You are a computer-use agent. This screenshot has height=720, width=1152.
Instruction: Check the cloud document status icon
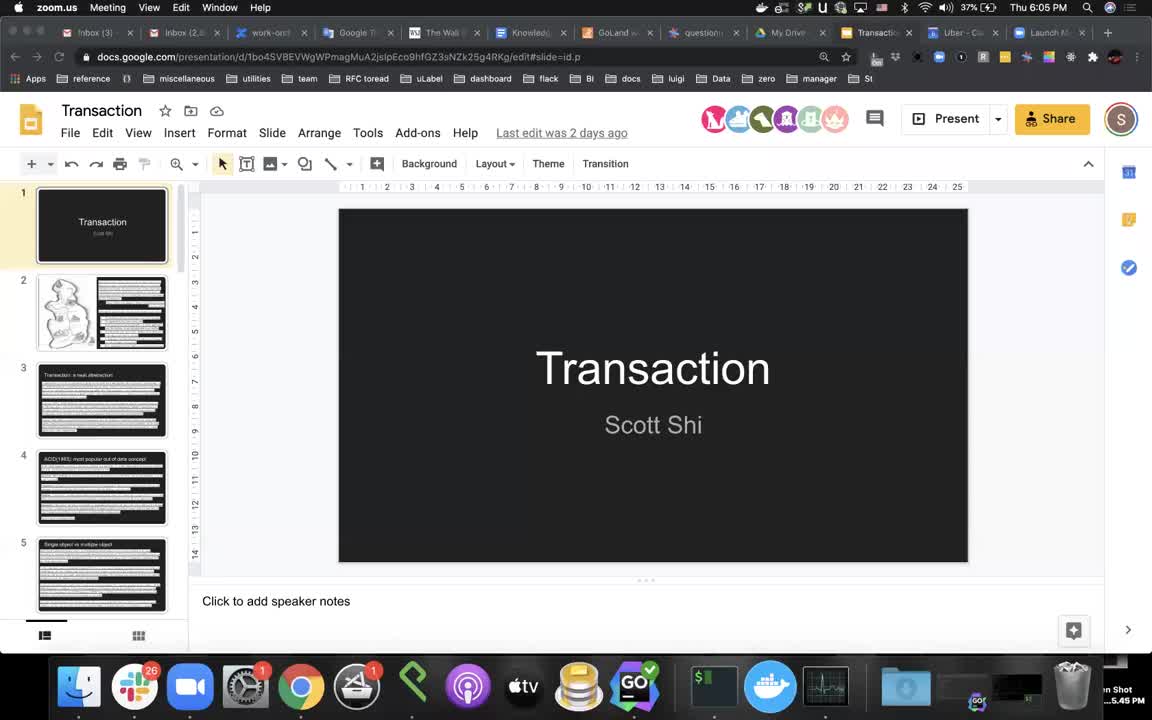click(x=217, y=111)
